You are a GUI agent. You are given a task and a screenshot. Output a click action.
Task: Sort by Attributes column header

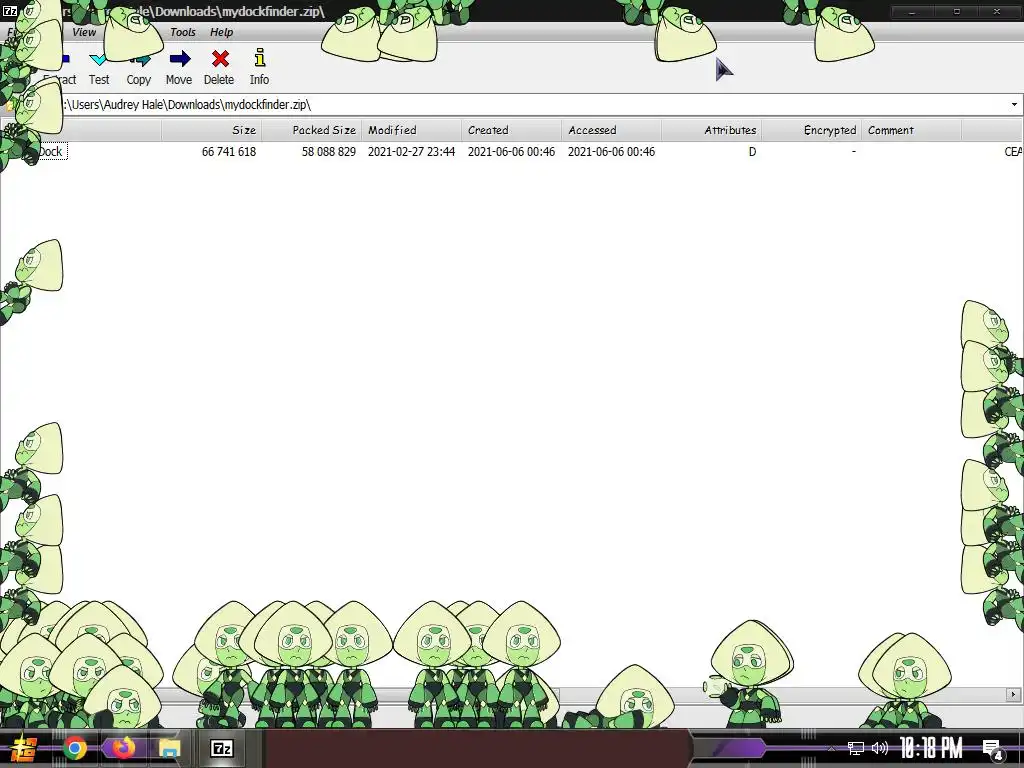pyautogui.click(x=711, y=130)
